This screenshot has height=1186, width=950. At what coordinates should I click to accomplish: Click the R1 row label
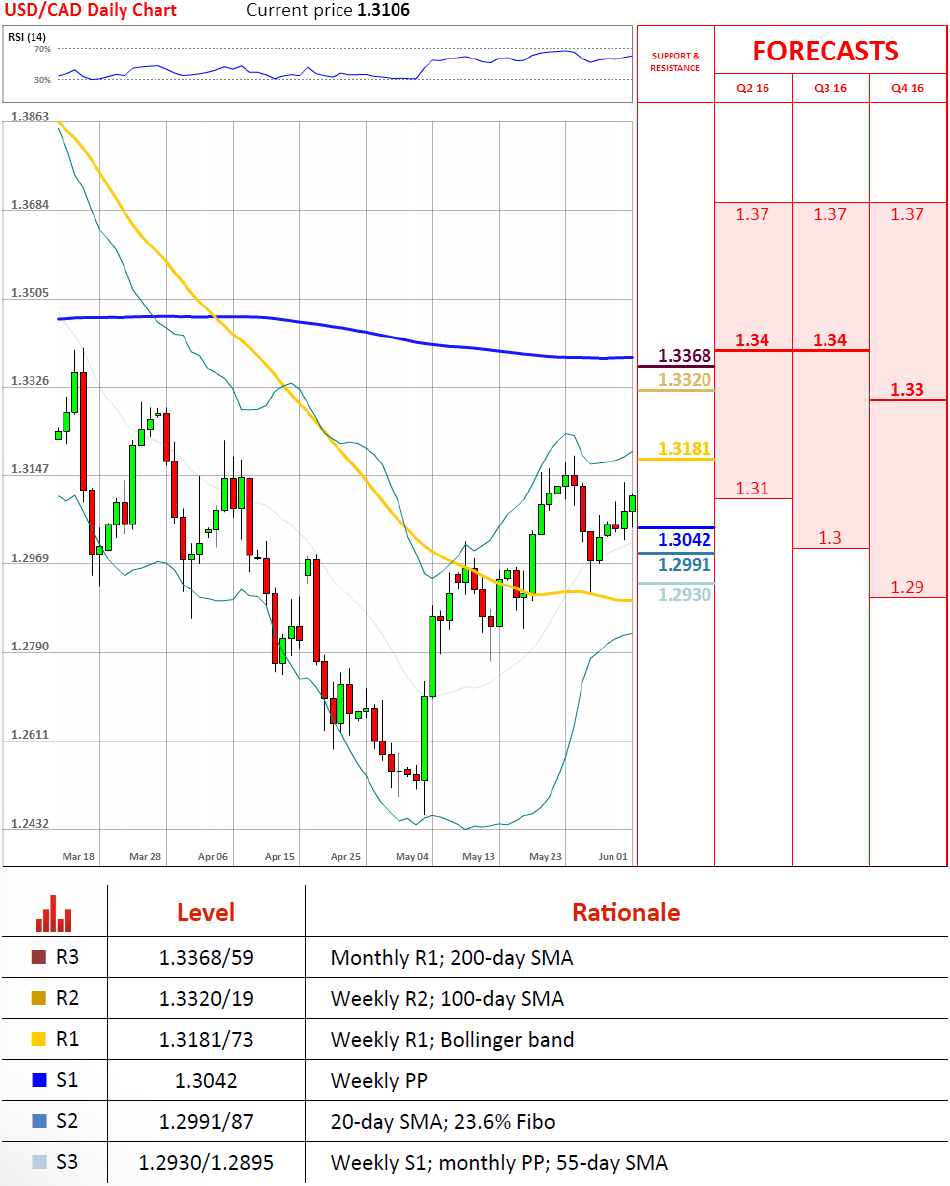(x=67, y=1039)
